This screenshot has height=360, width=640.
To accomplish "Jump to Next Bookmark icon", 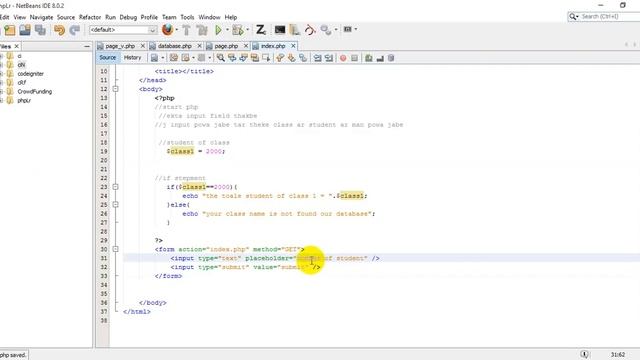I will 291,58.
